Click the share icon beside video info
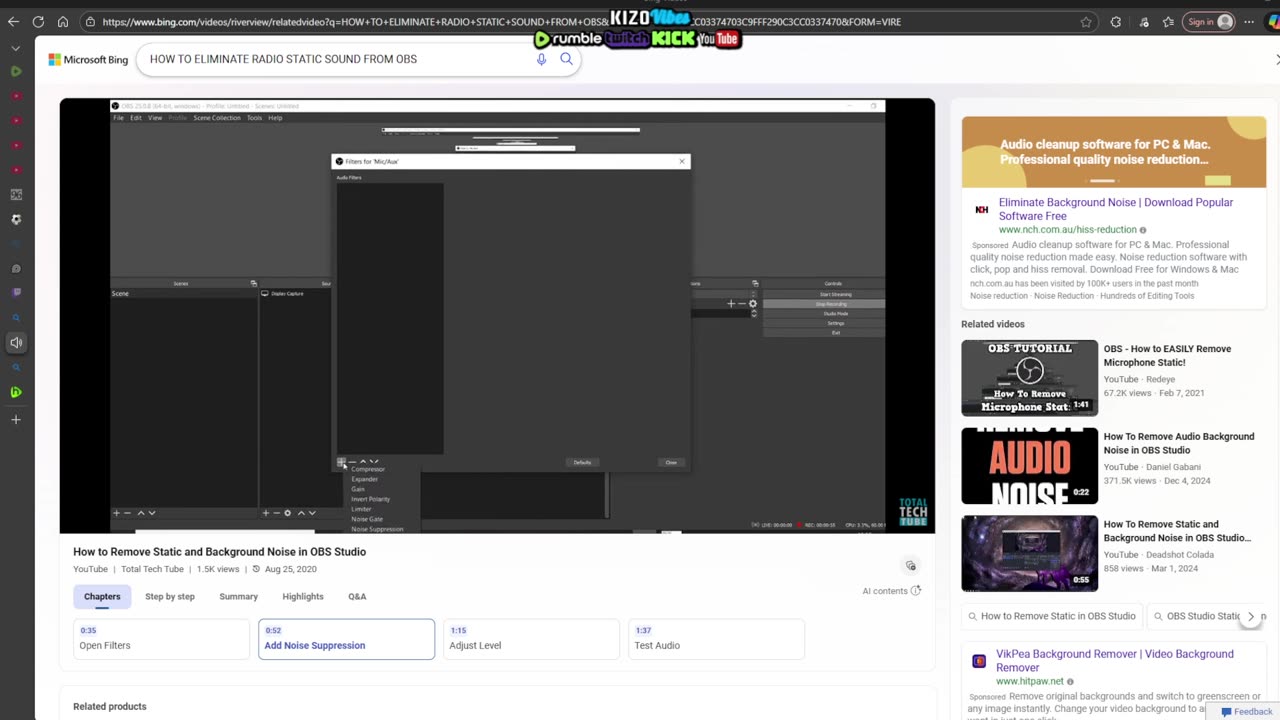Viewport: 1280px width, 720px height. coord(910,566)
